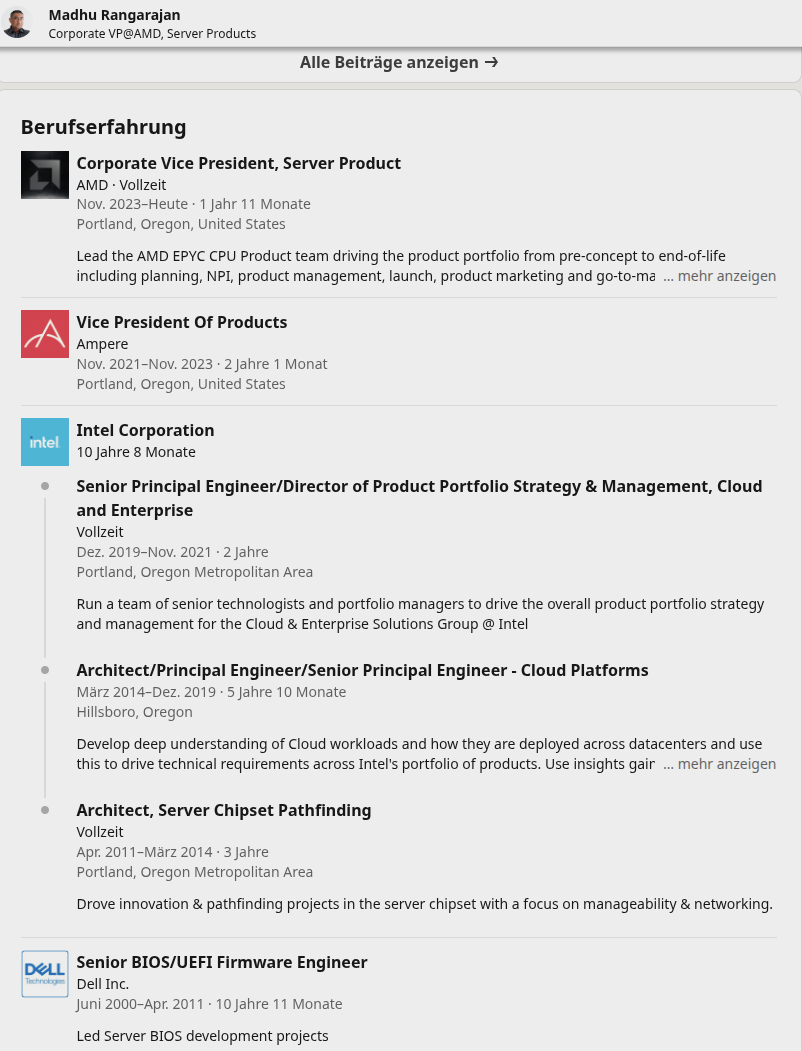Click the profile photo in the sticky header
The image size is (802, 1051).
coord(17,22)
